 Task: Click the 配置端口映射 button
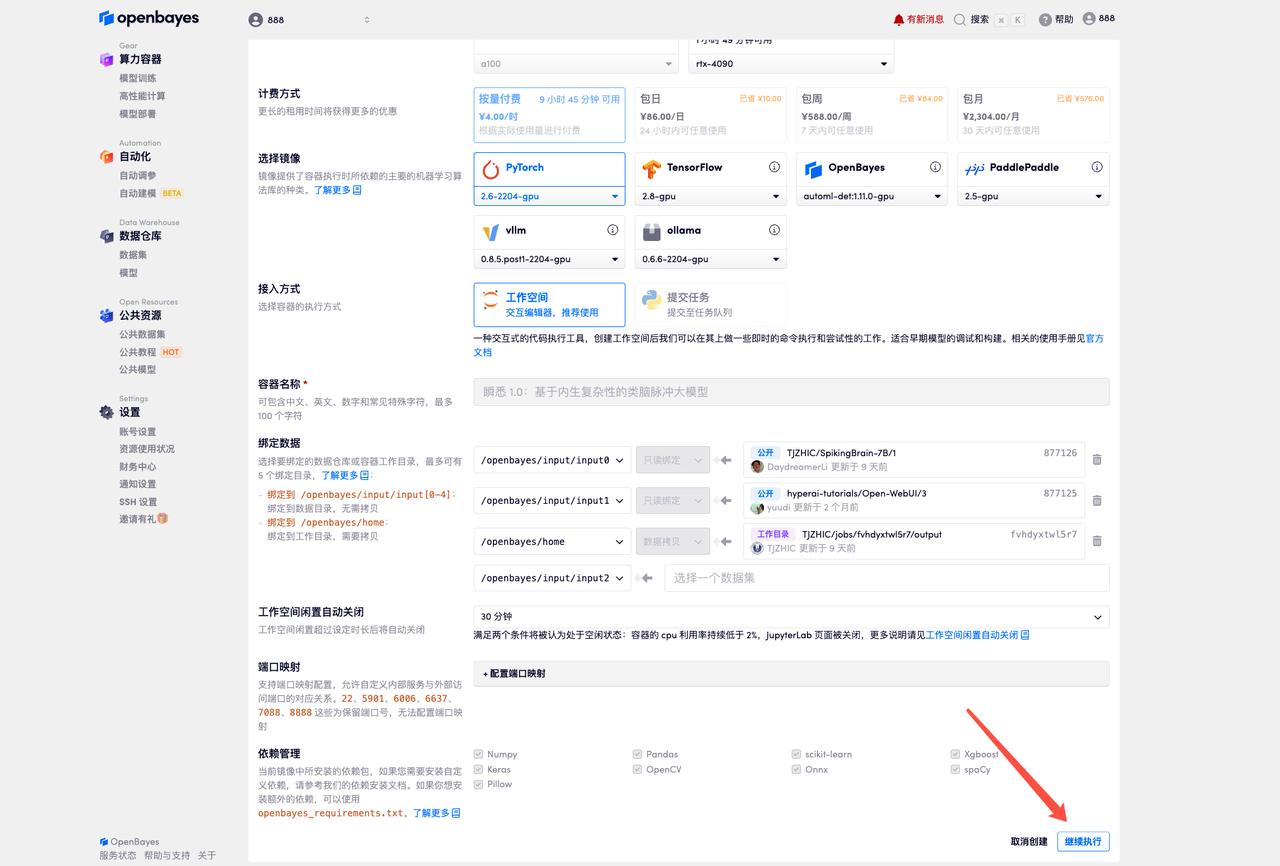791,673
